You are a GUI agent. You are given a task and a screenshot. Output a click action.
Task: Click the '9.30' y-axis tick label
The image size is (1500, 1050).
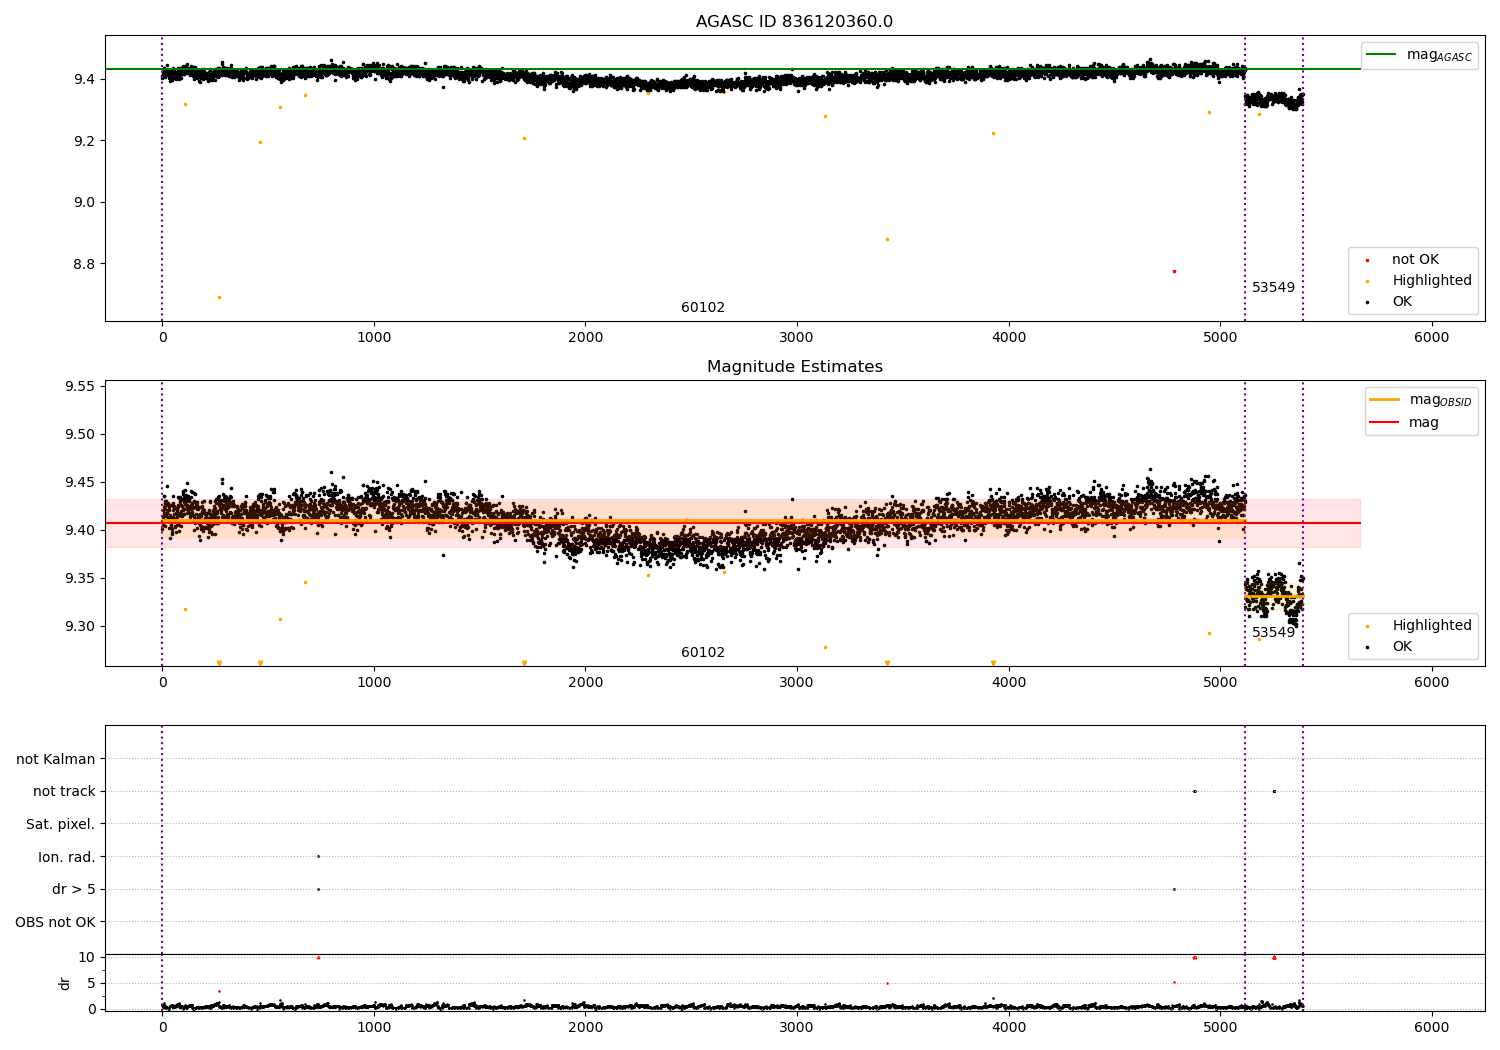[80, 627]
